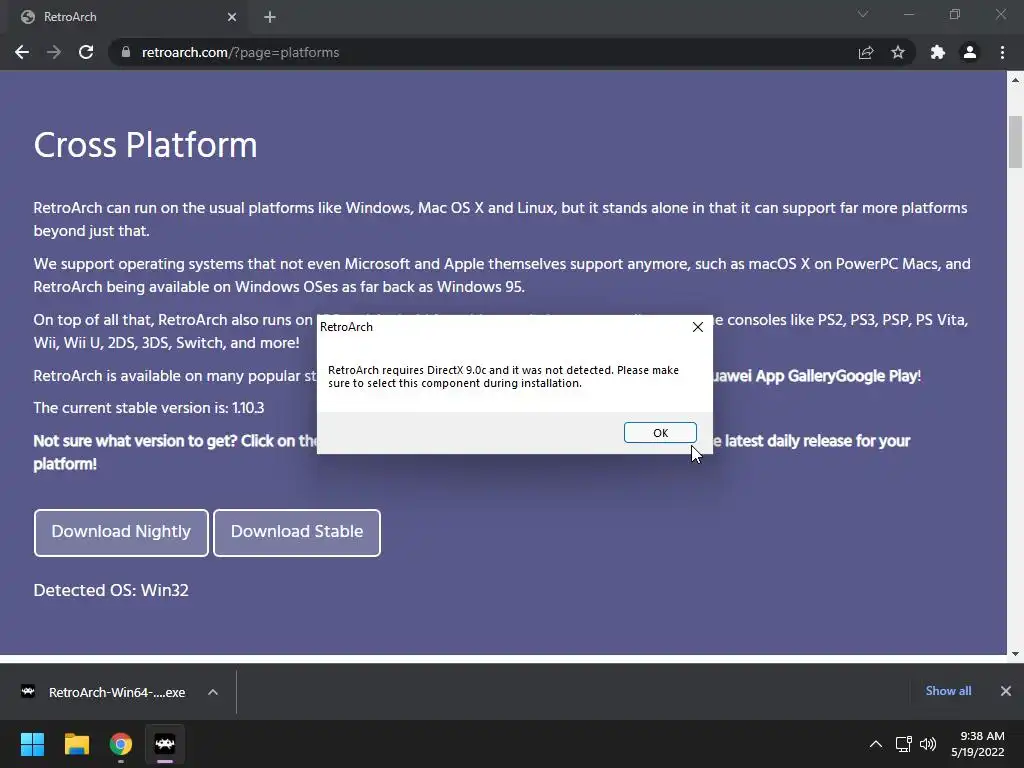Click the address bar showing retroarch.com
This screenshot has width=1024, height=768.
coord(483,52)
